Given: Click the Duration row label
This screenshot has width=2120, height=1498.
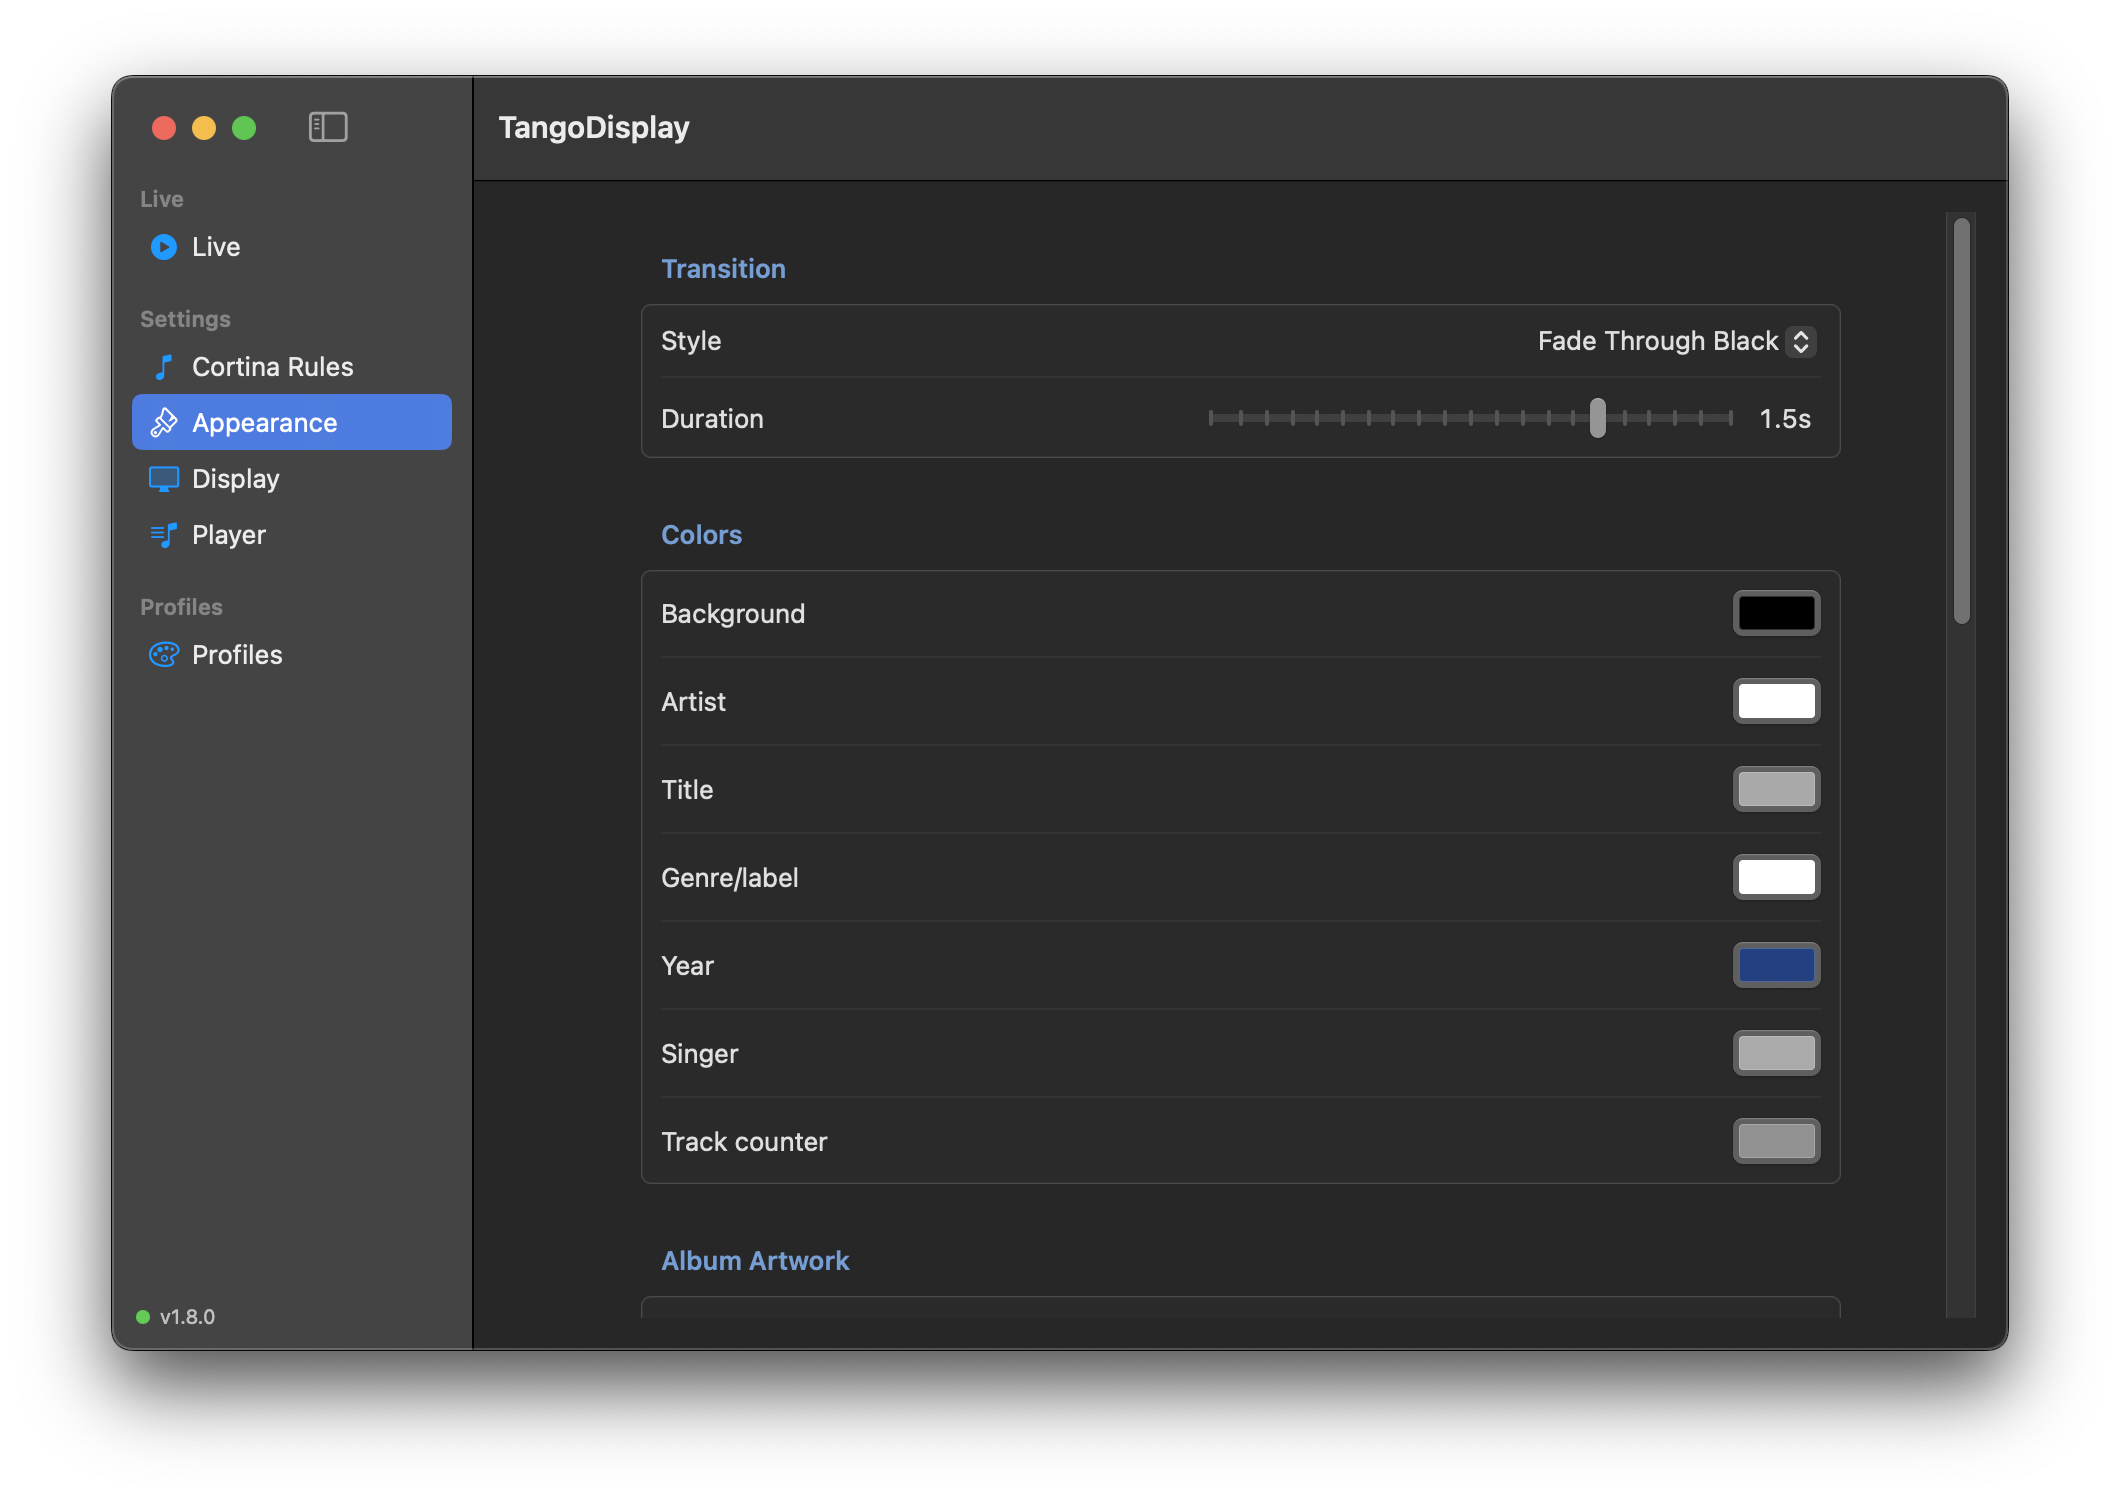Looking at the screenshot, I should [712, 419].
